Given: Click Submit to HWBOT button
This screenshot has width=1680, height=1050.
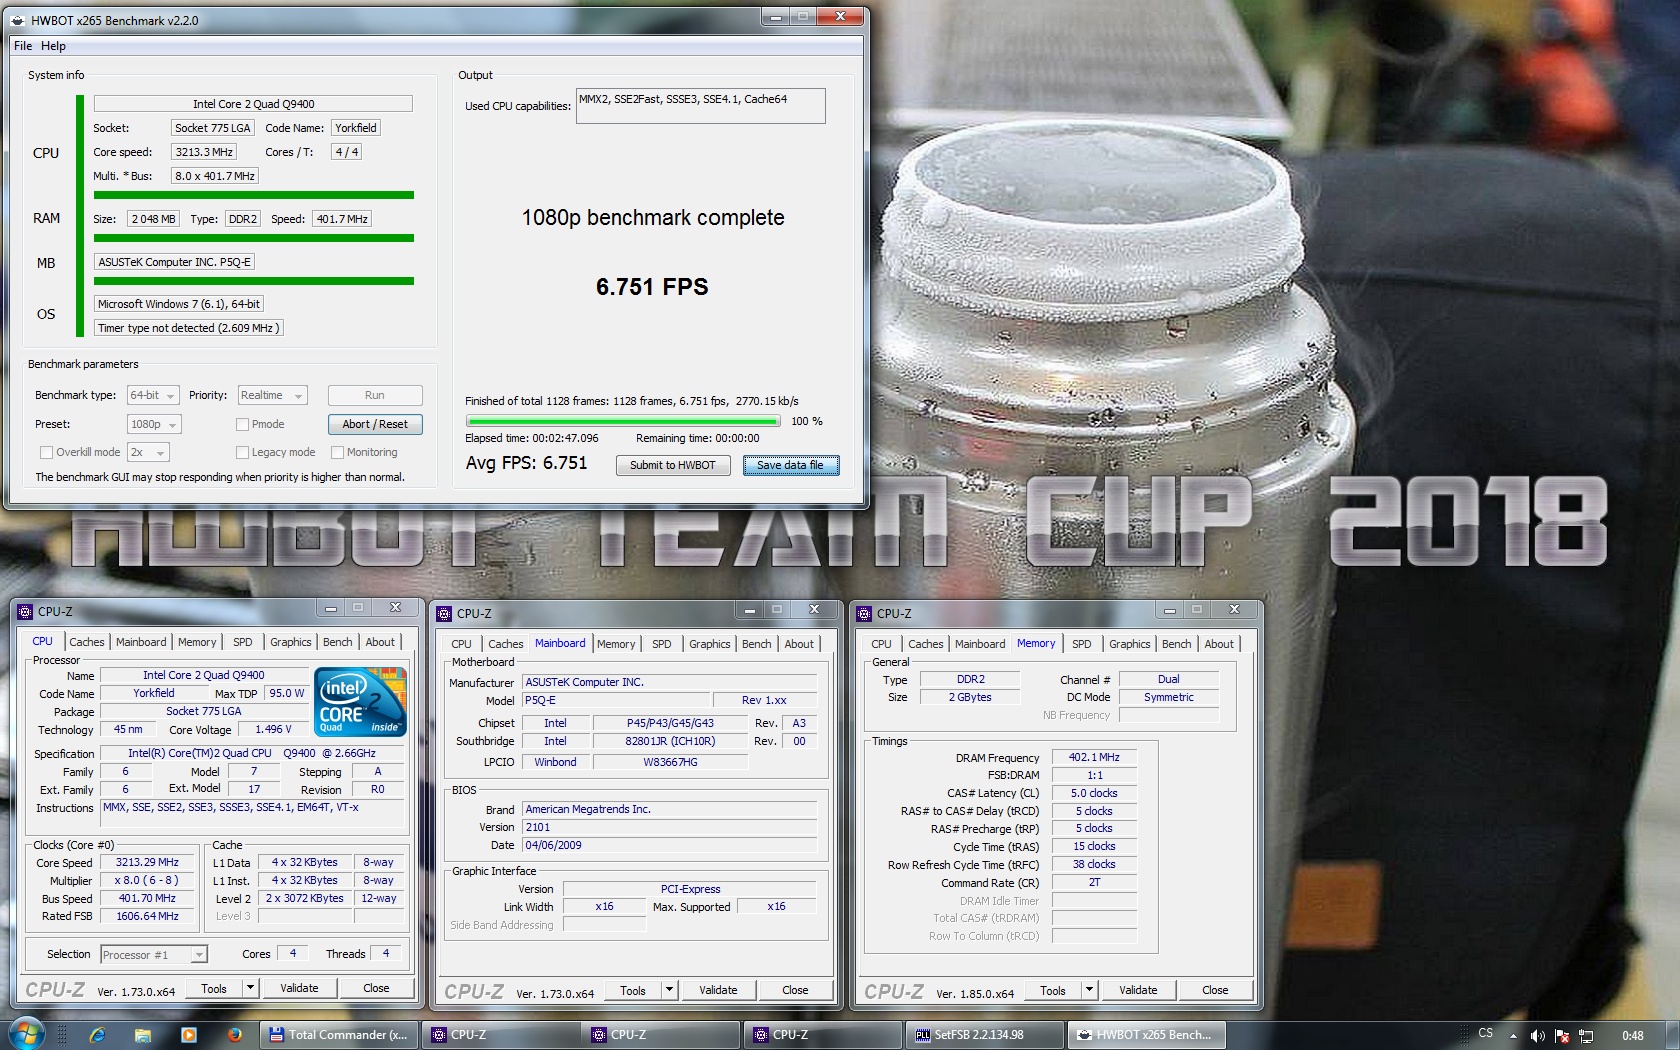Looking at the screenshot, I should tap(673, 465).
